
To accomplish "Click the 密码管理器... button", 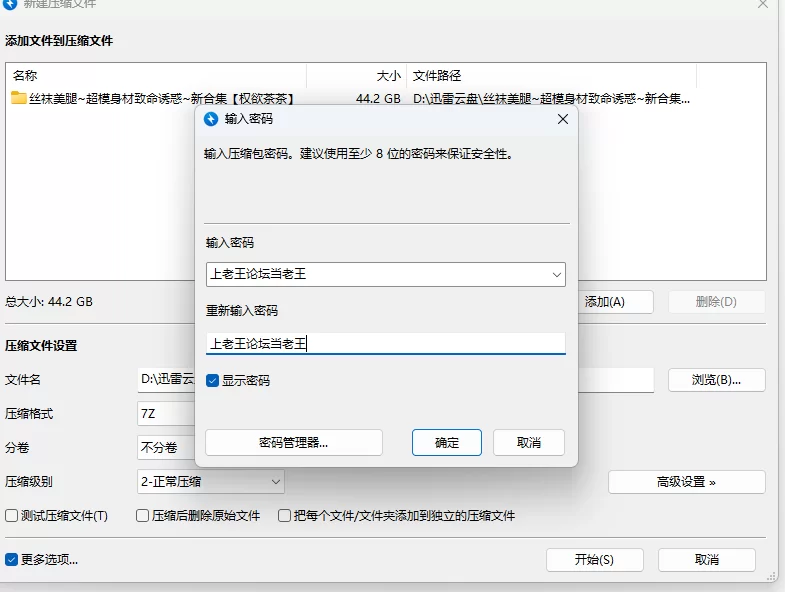I will [x=293, y=443].
